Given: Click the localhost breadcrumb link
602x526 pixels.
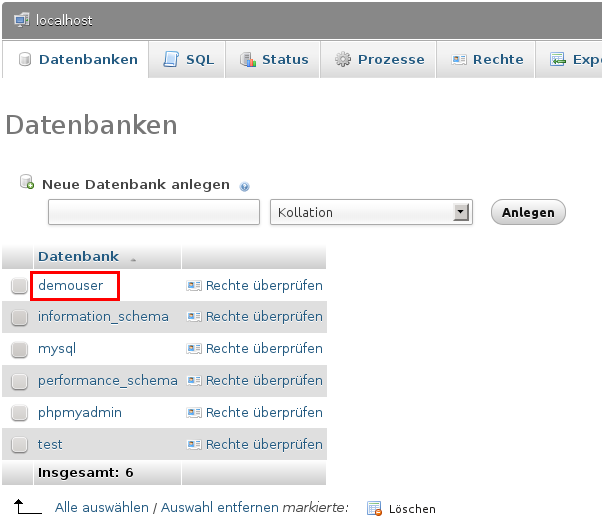Looking at the screenshot, I should (64, 20).
